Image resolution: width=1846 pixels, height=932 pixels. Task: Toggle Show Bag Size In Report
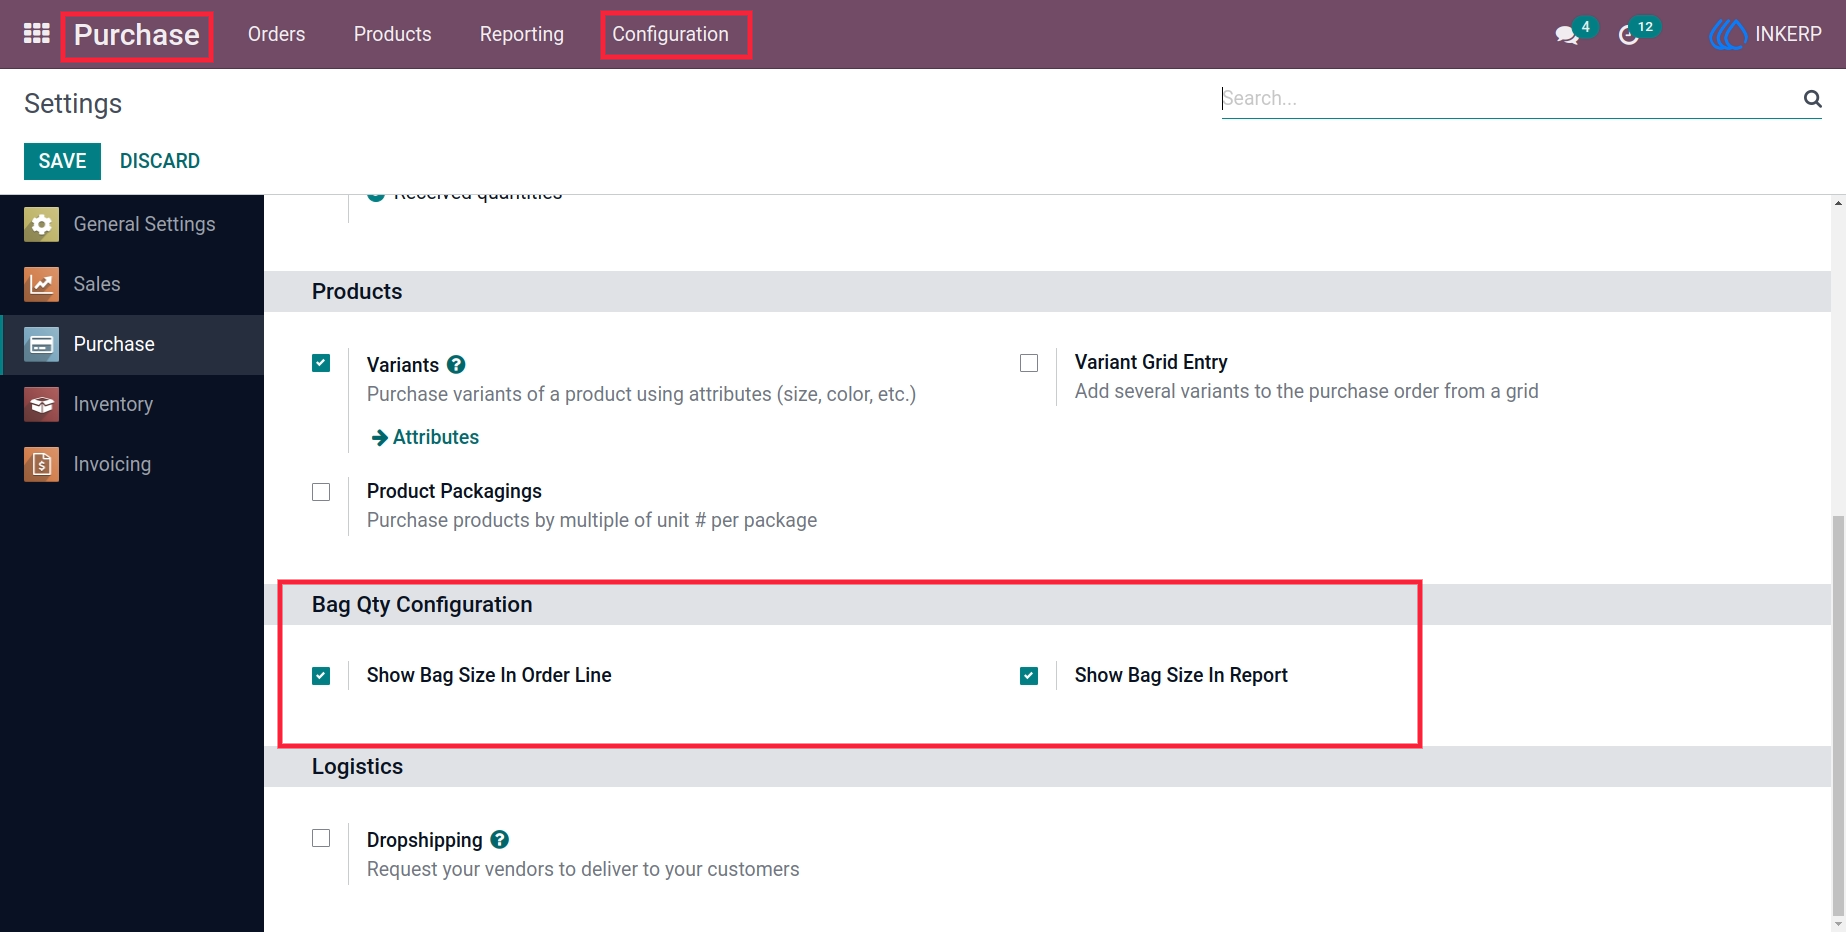(x=1029, y=676)
